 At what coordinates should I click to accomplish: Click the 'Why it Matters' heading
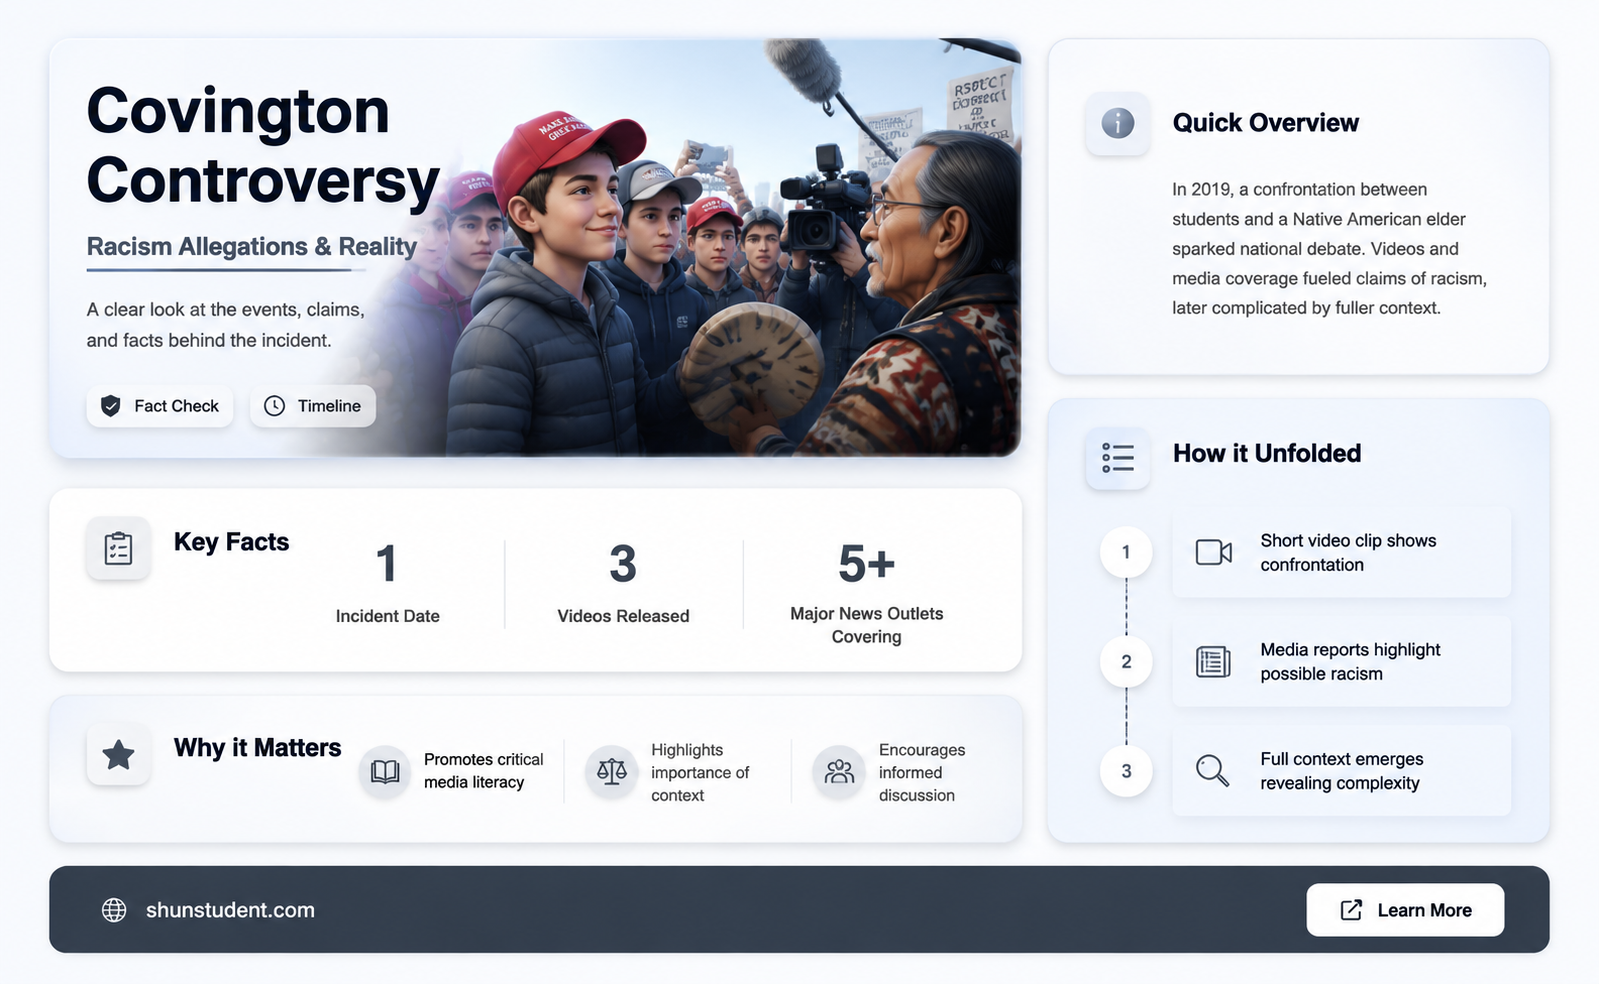tap(257, 748)
